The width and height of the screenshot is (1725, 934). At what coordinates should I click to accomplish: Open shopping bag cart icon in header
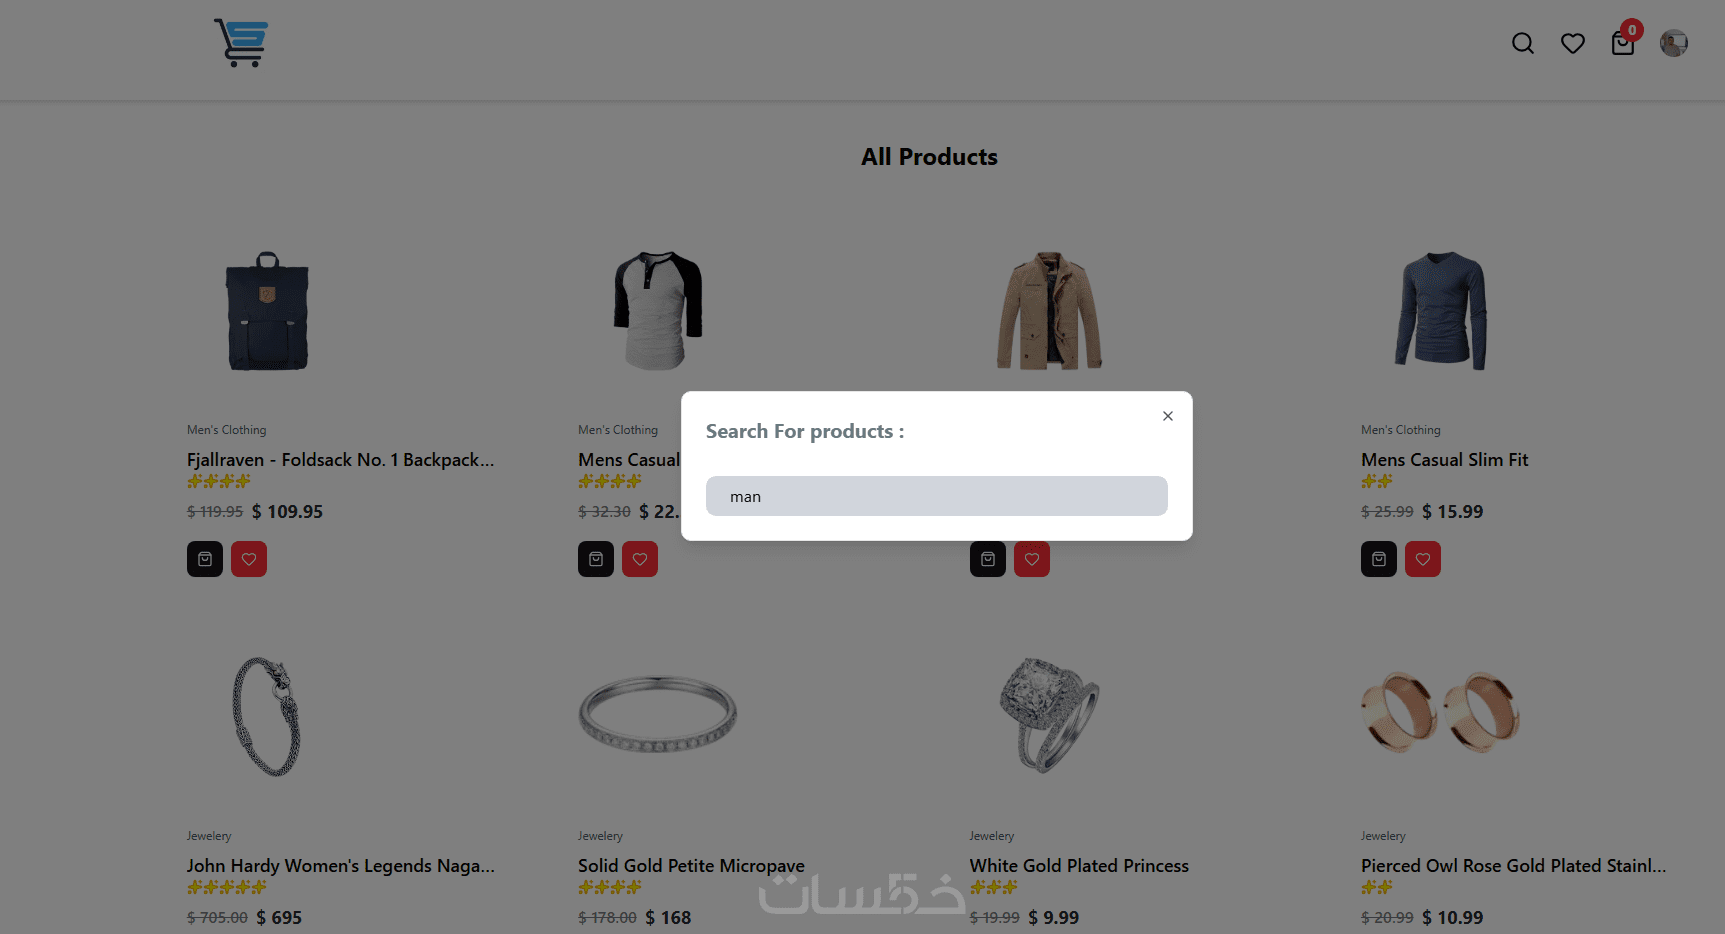1622,43
